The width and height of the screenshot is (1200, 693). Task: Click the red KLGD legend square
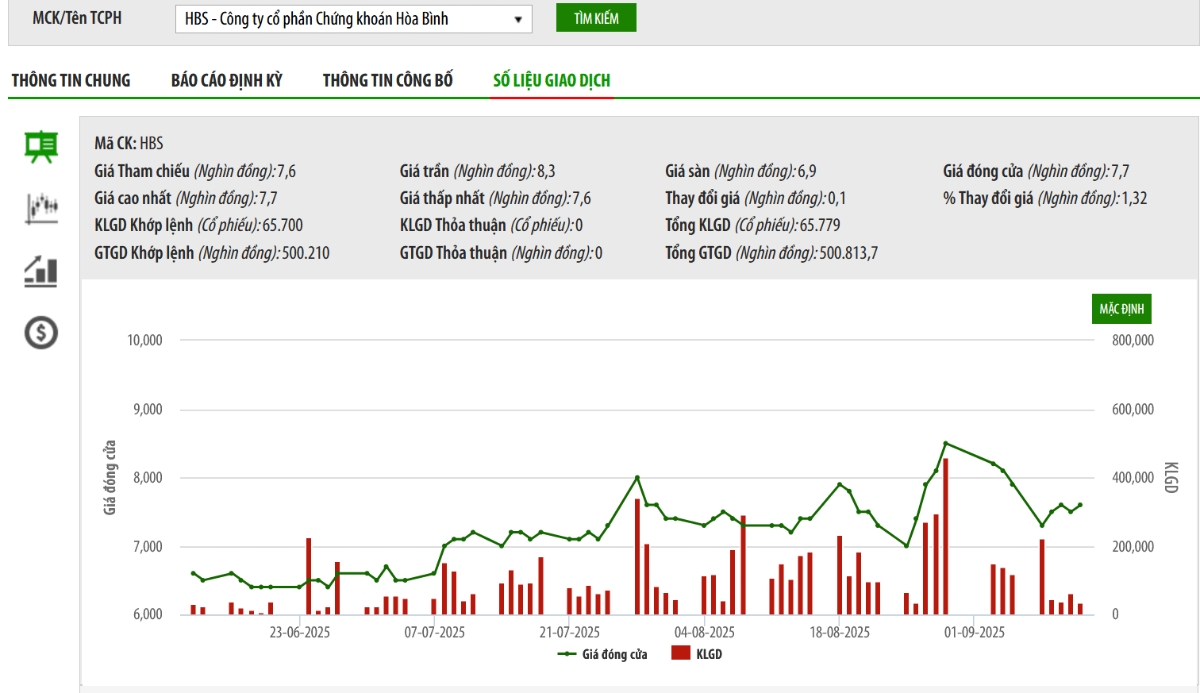(681, 654)
